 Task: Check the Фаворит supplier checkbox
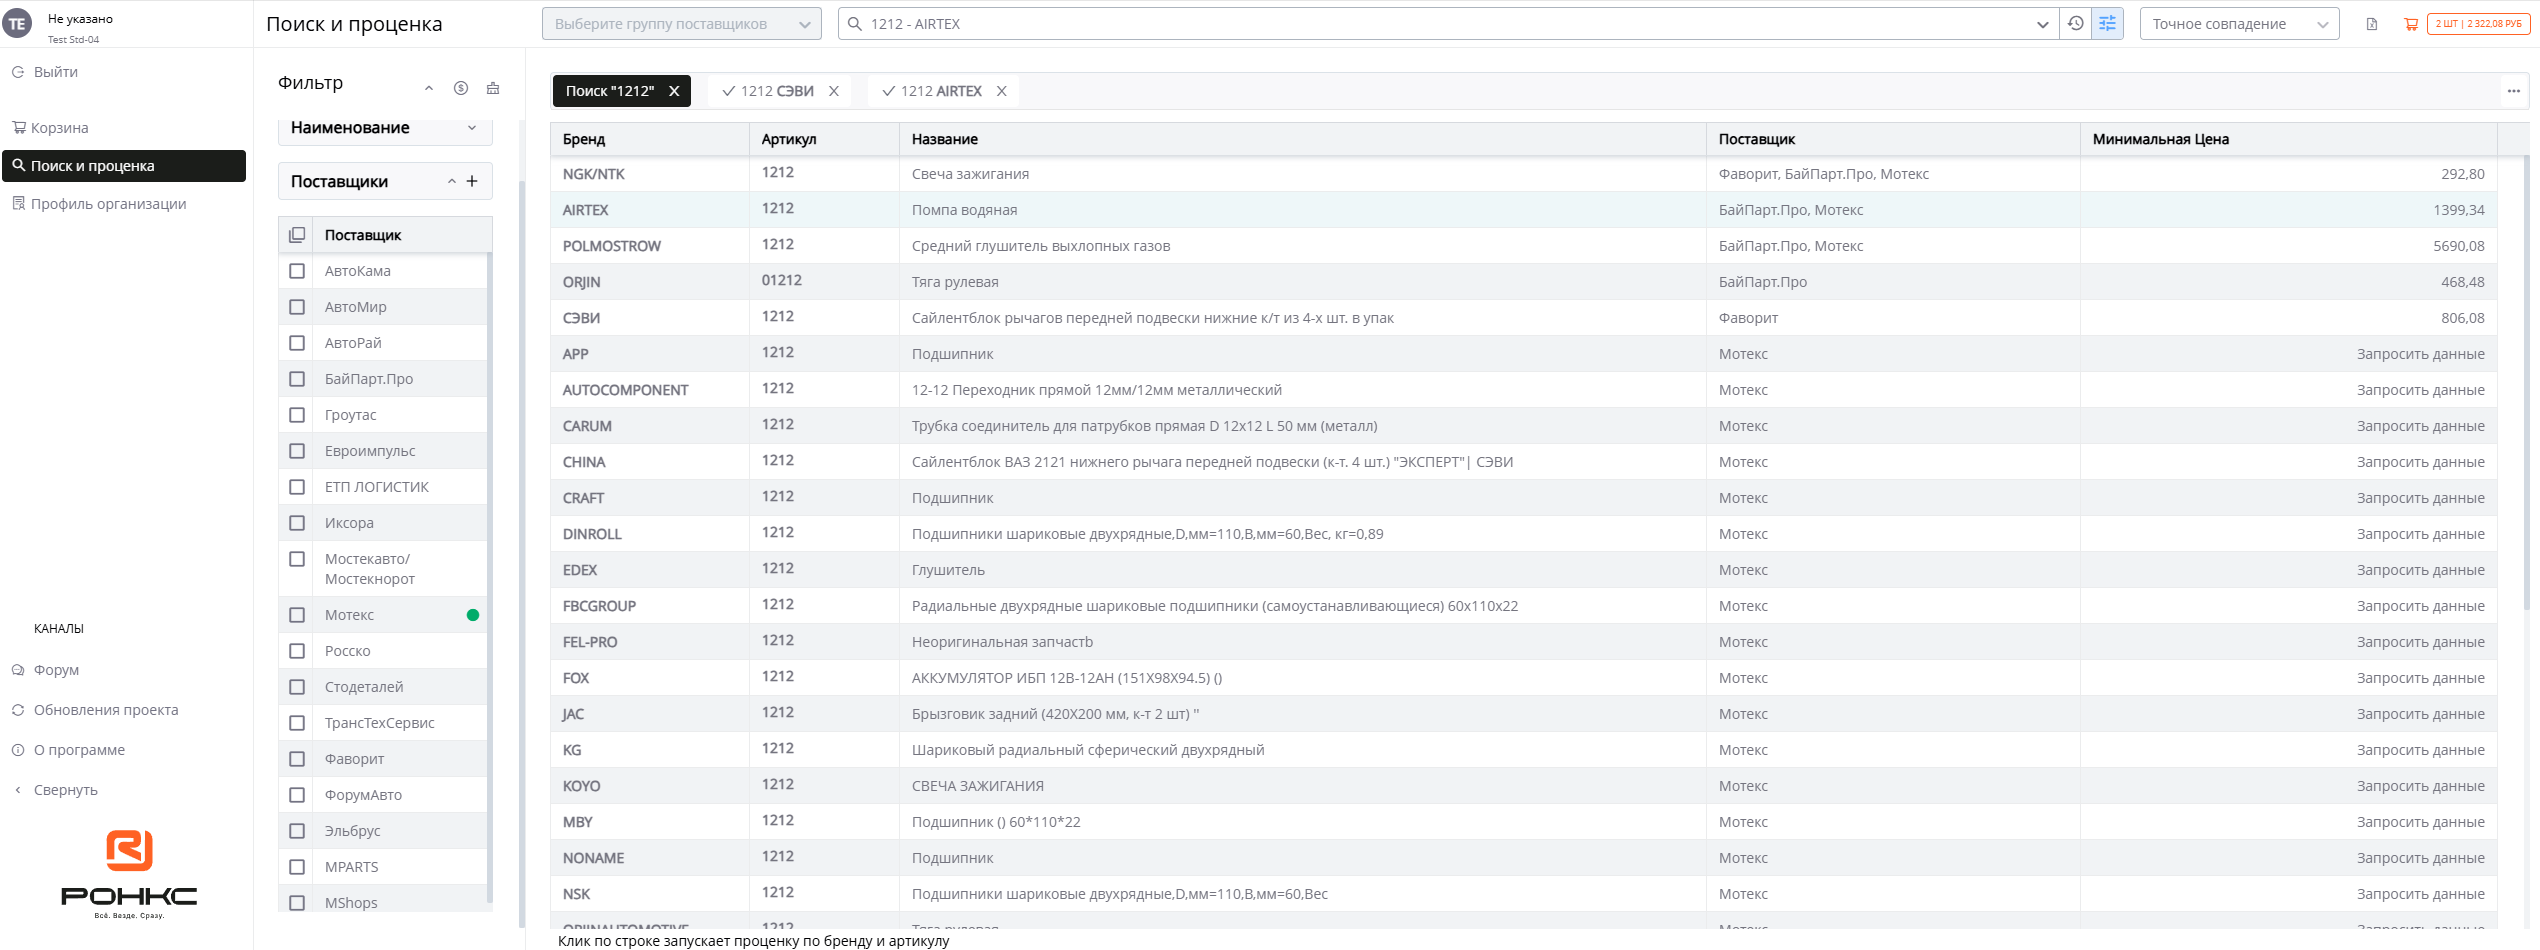coord(297,759)
